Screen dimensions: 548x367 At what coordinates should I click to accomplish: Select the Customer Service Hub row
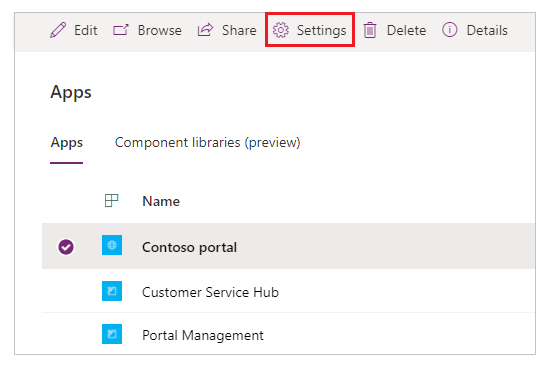point(288,291)
